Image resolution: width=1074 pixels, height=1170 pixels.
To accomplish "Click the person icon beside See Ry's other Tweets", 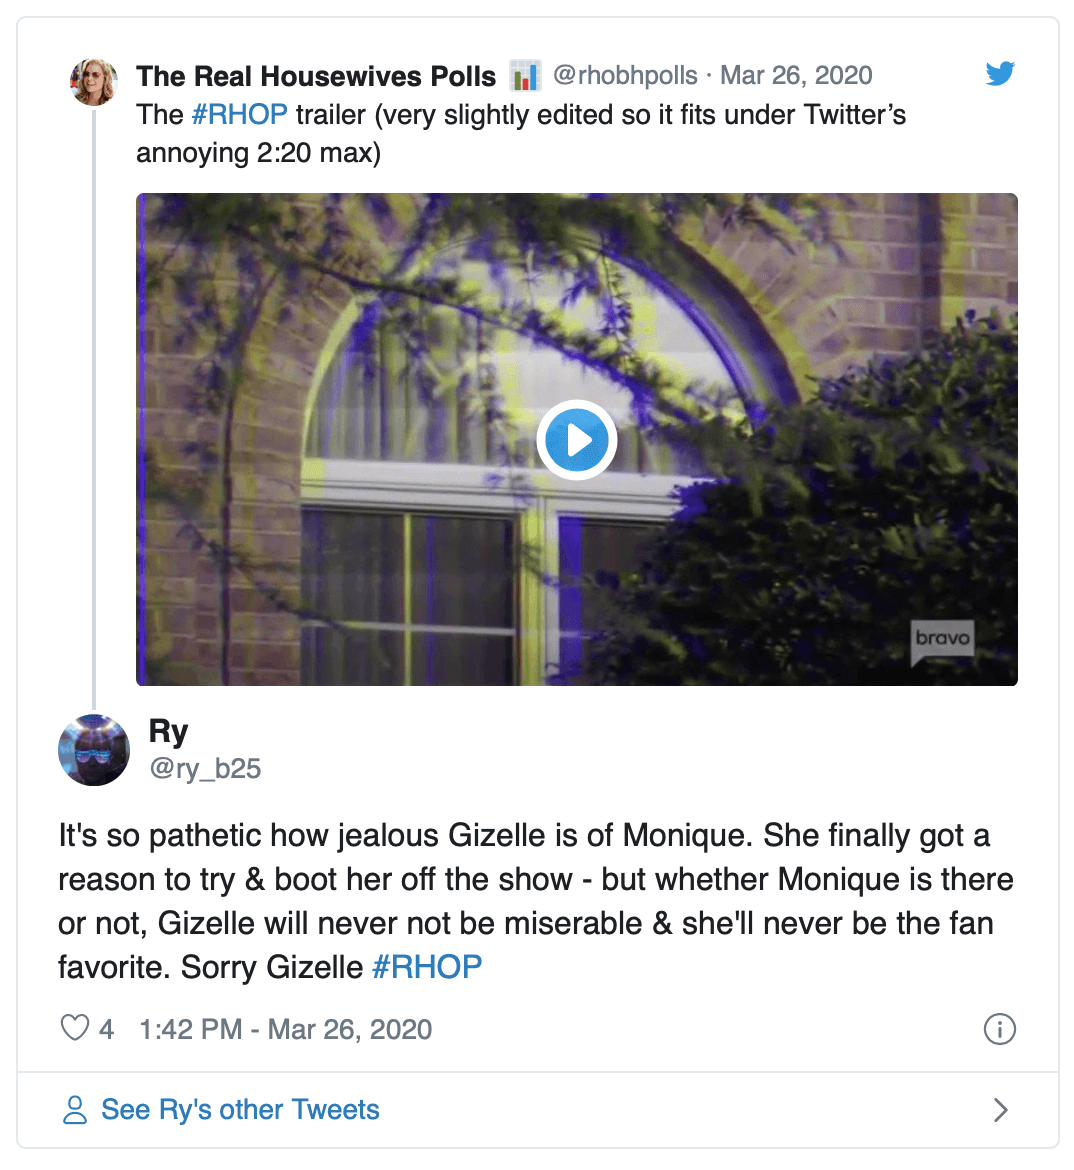I will click(75, 1110).
